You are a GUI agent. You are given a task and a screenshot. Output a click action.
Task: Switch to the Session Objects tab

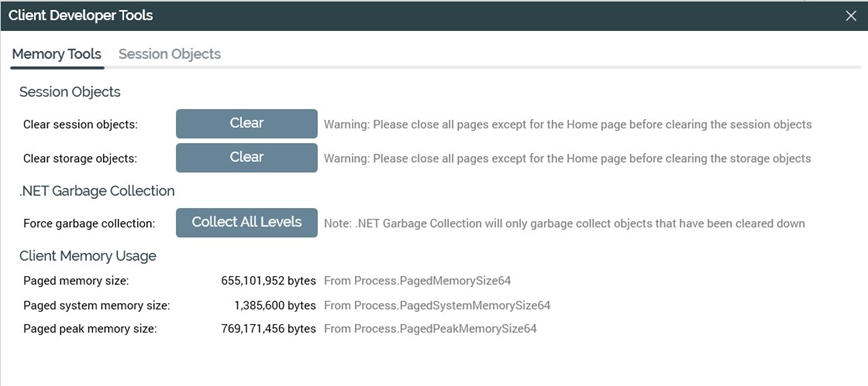[x=169, y=54]
